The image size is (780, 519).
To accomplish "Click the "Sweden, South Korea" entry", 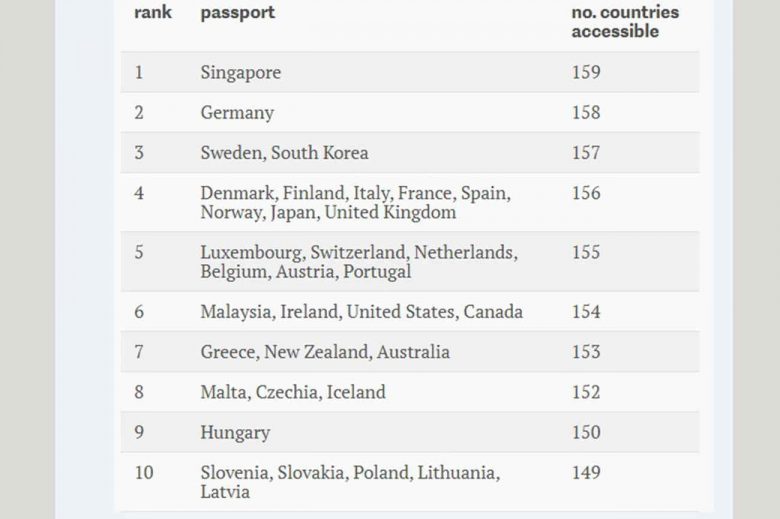I will (x=284, y=153).
